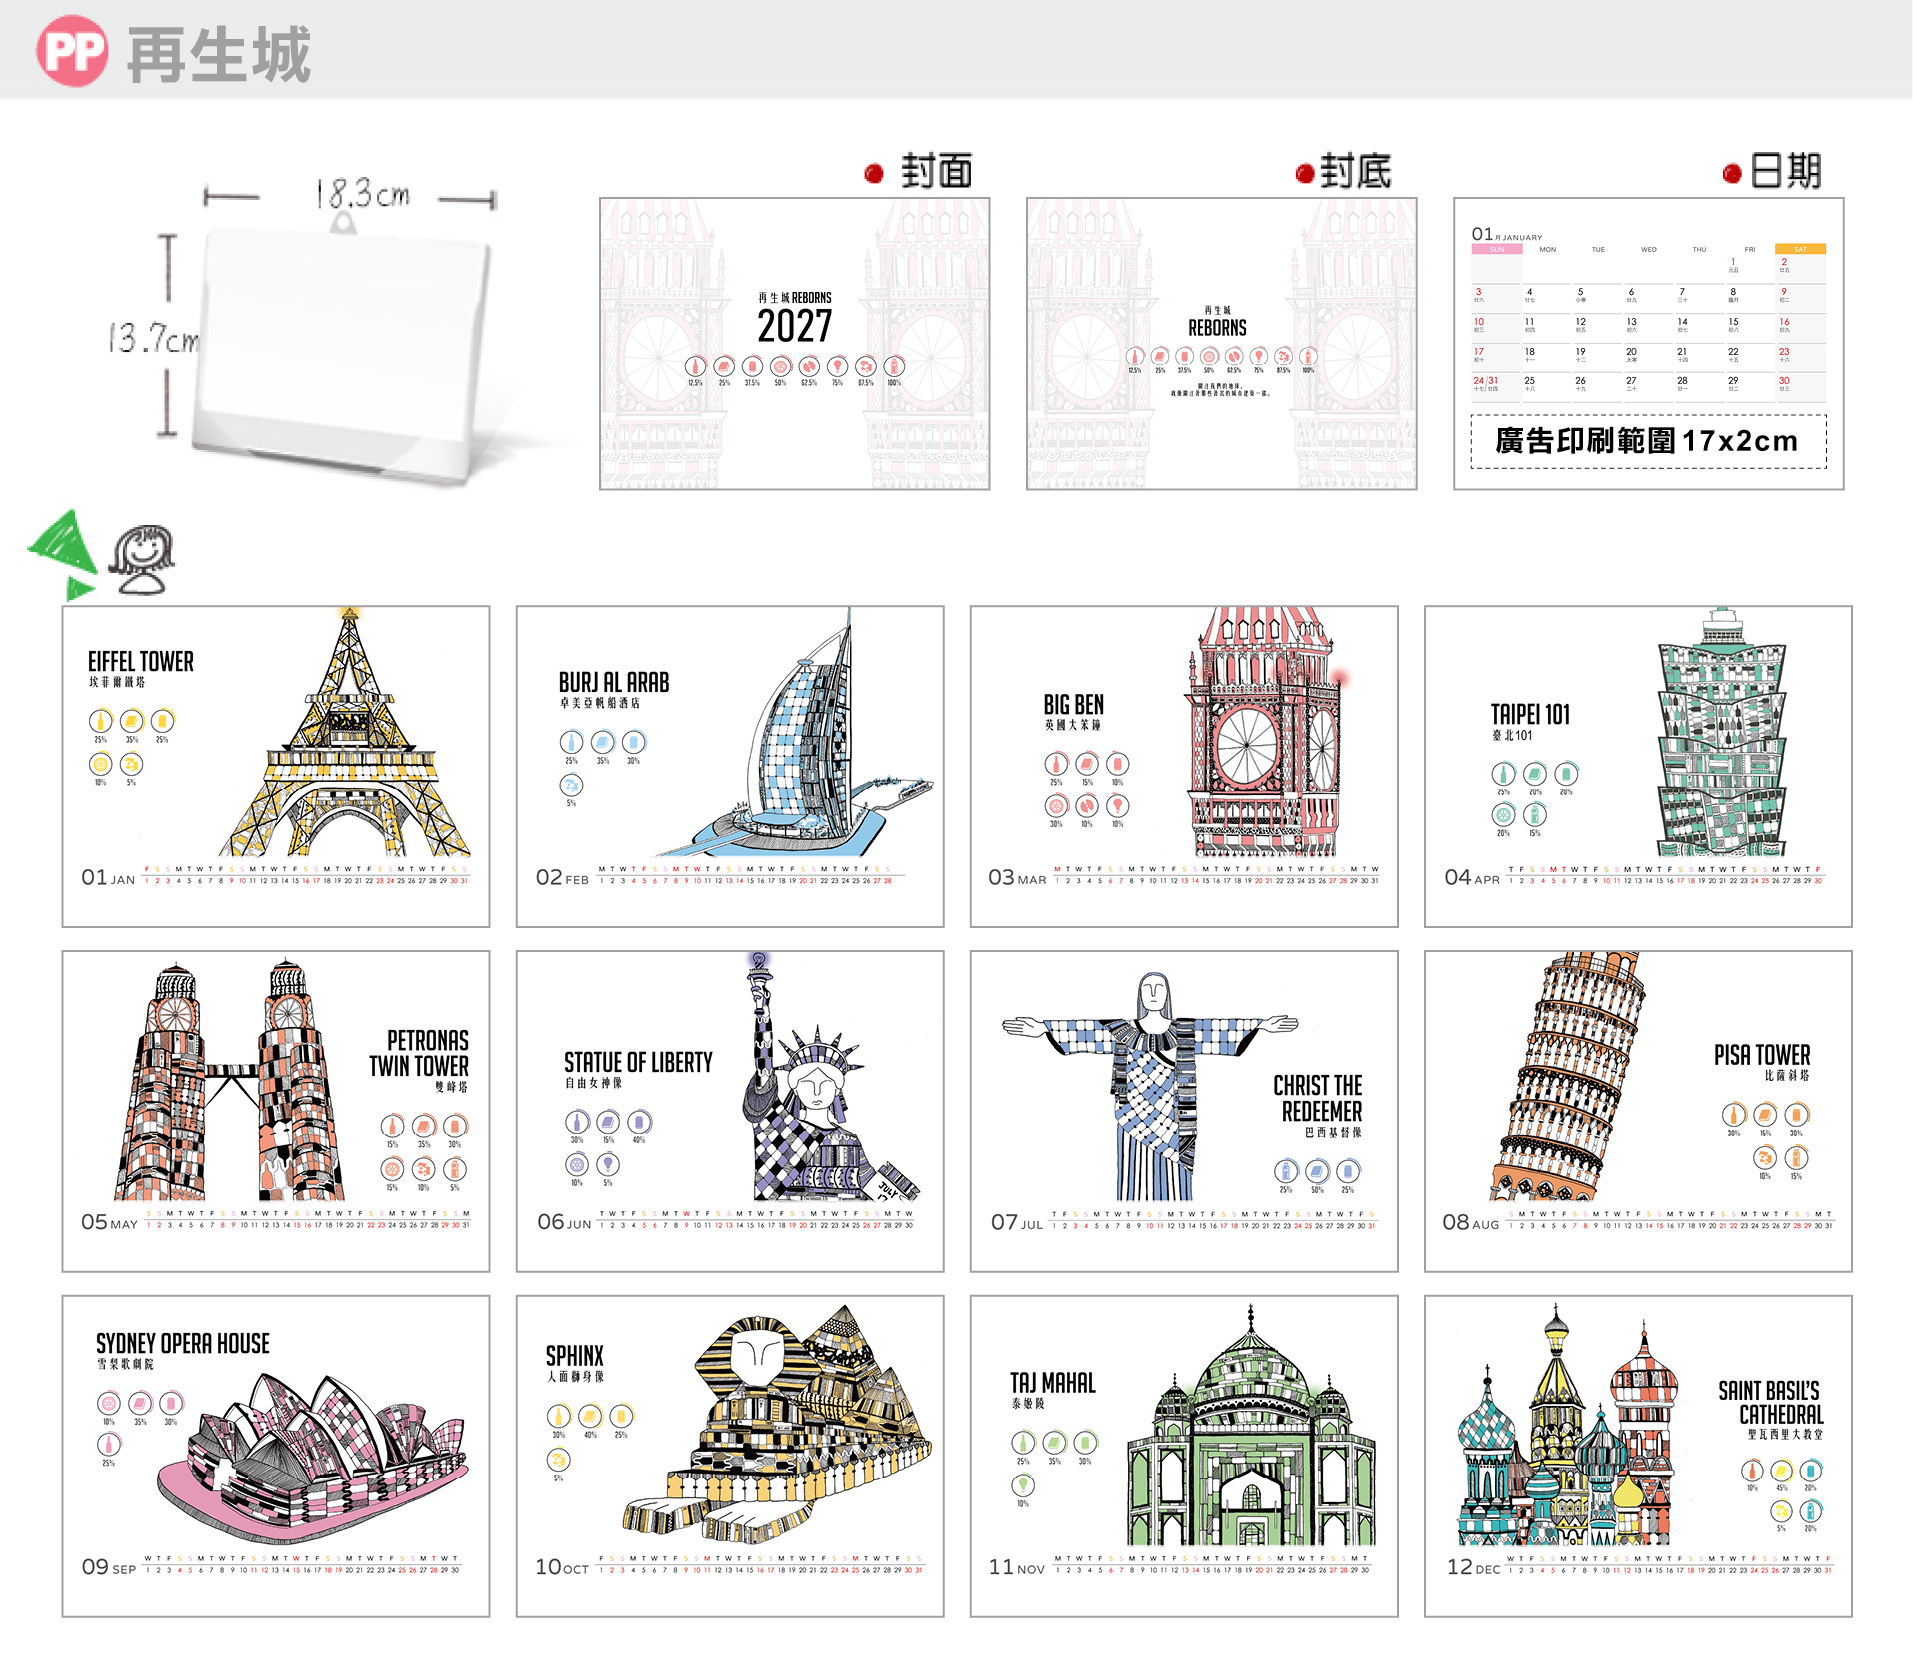Open the REBORNS back cover preview
This screenshot has width=1913, height=1667.
point(1222,344)
